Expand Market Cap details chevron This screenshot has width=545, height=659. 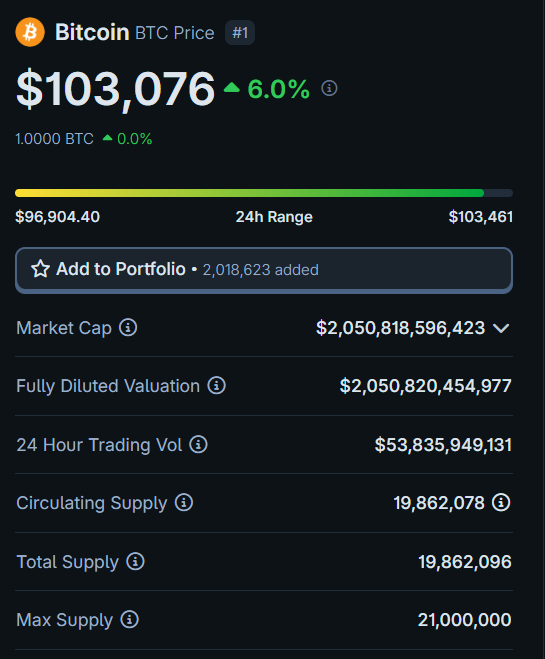pos(501,328)
